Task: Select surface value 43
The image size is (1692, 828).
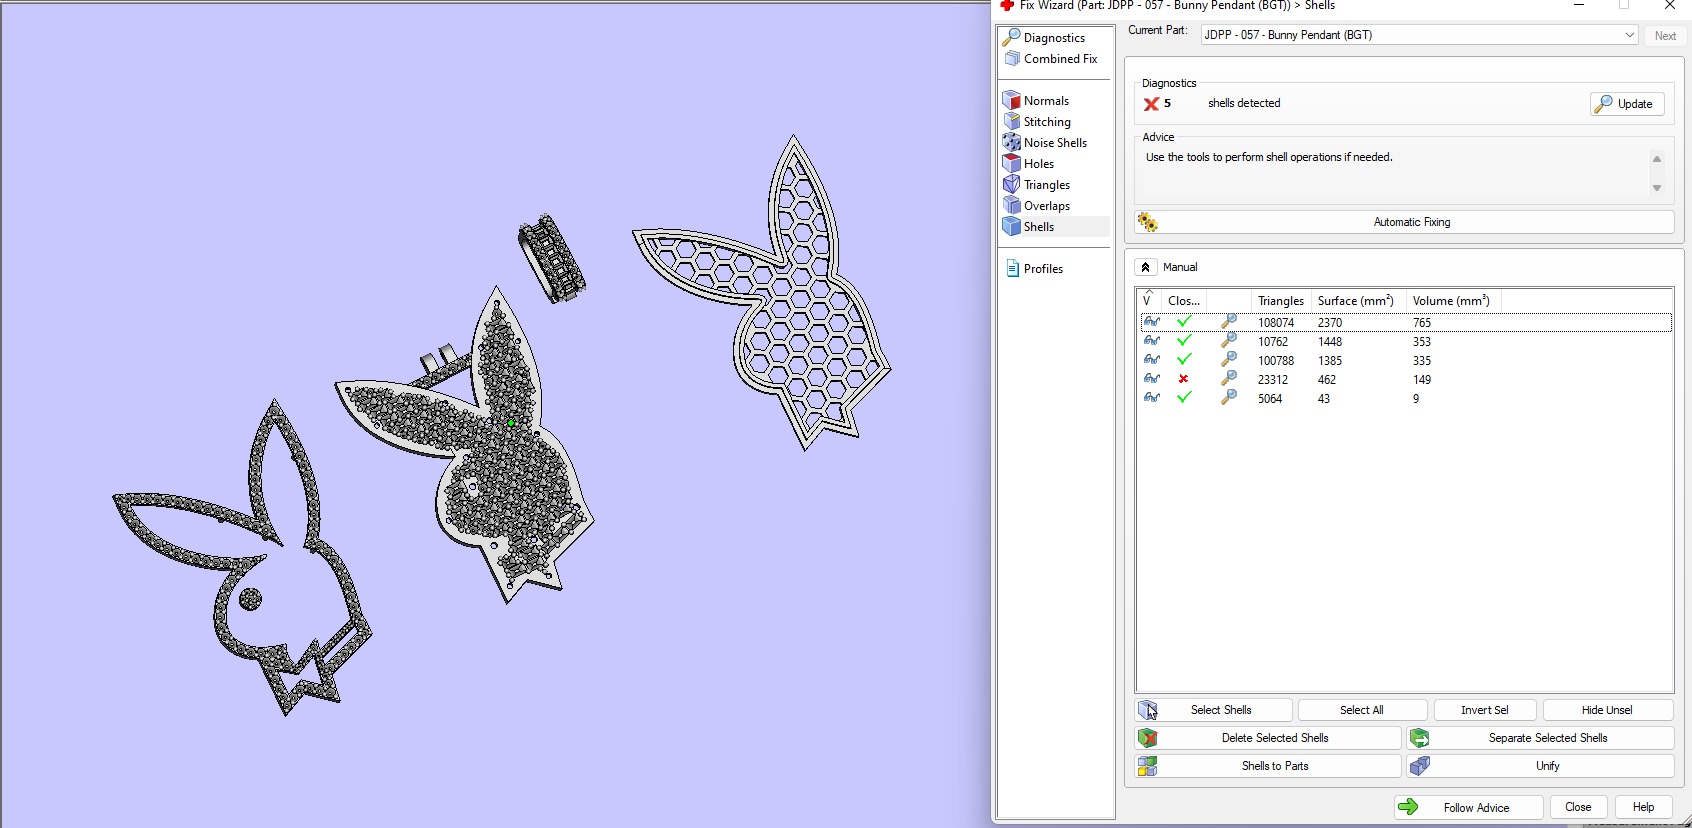Action: 1324,399
